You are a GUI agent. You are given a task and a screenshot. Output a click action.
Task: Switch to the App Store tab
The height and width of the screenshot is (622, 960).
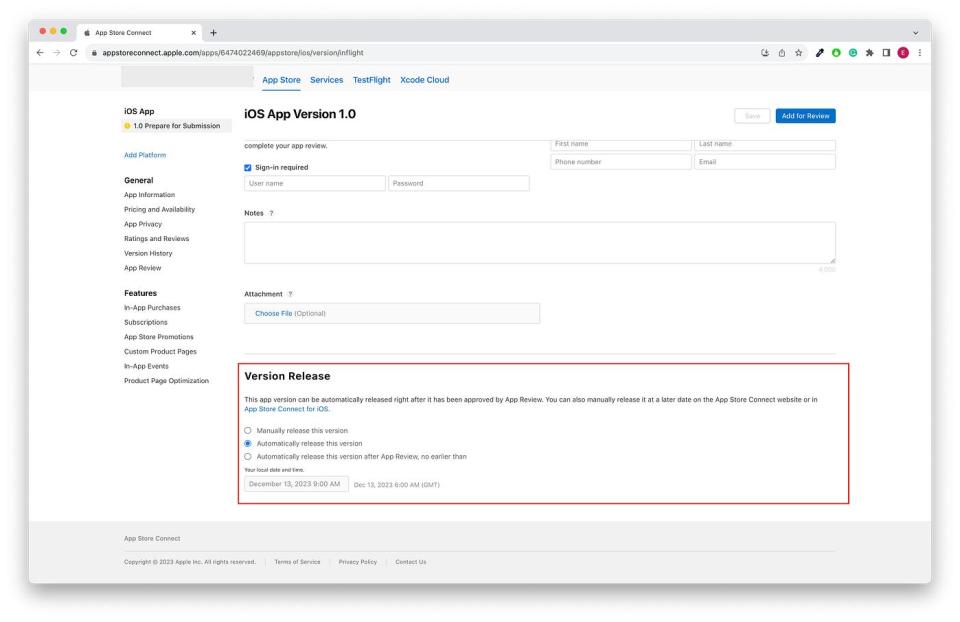[x=281, y=80]
